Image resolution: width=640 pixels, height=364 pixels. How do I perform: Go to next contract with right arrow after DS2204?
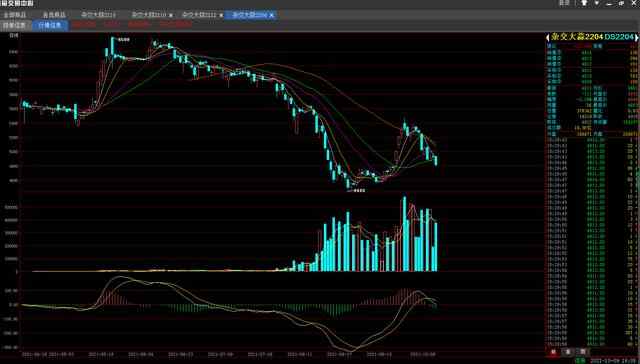pyautogui.click(x=636, y=37)
